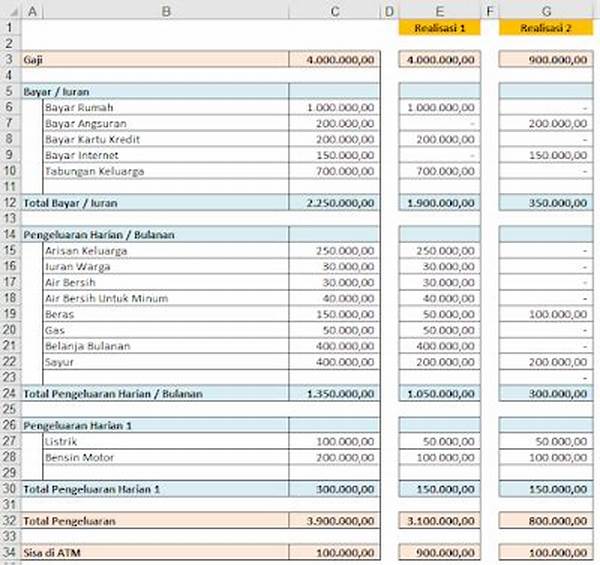Viewport: 600px width, 565px height.
Task: Select the 3.900.000,00 total cell
Action: (334, 521)
